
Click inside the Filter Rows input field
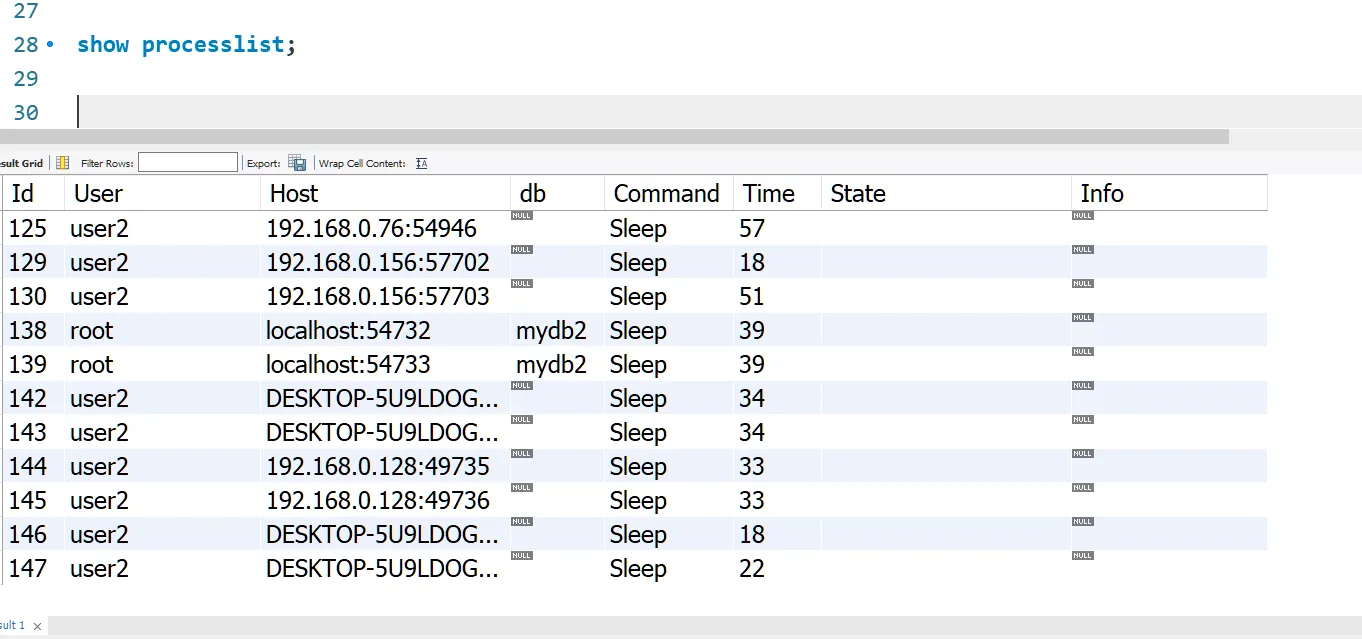click(188, 162)
